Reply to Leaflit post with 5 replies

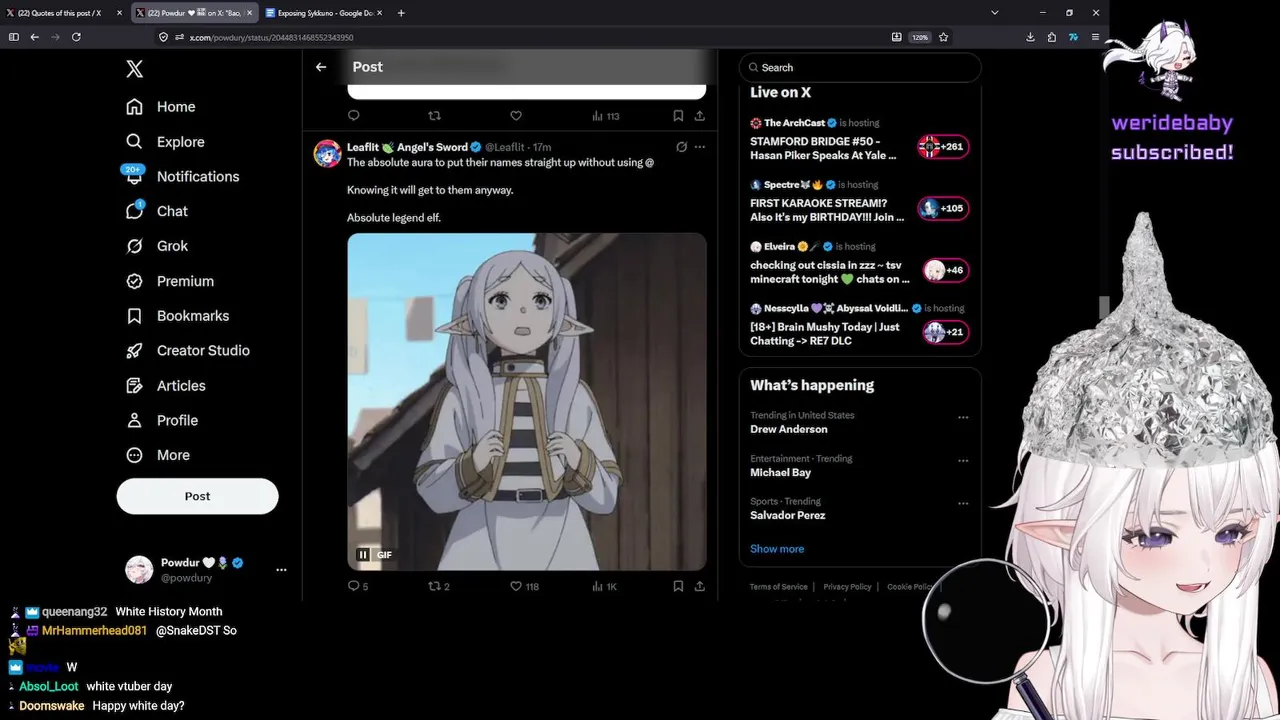pyautogui.click(x=358, y=586)
